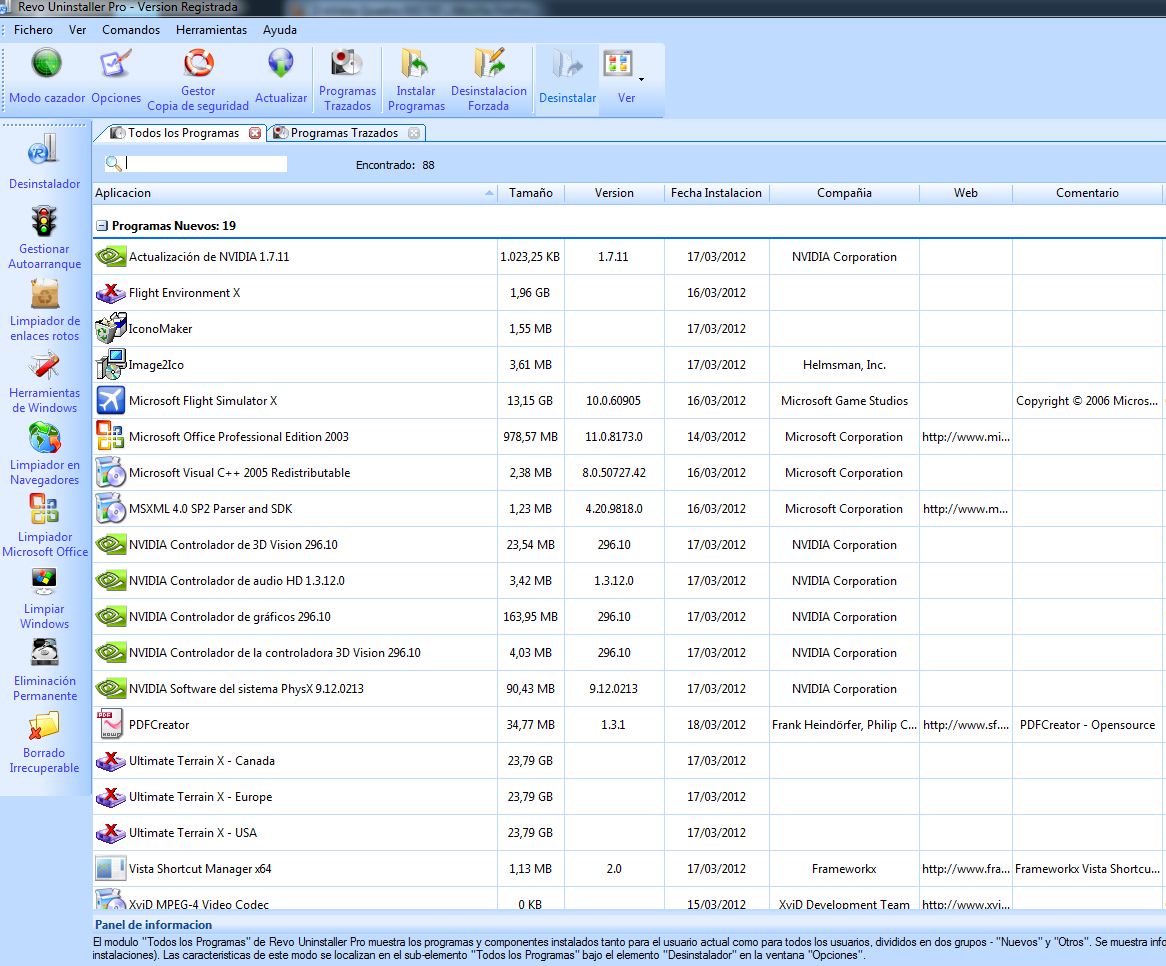
Task: Open the Herramientas menu
Action: pos(211,30)
